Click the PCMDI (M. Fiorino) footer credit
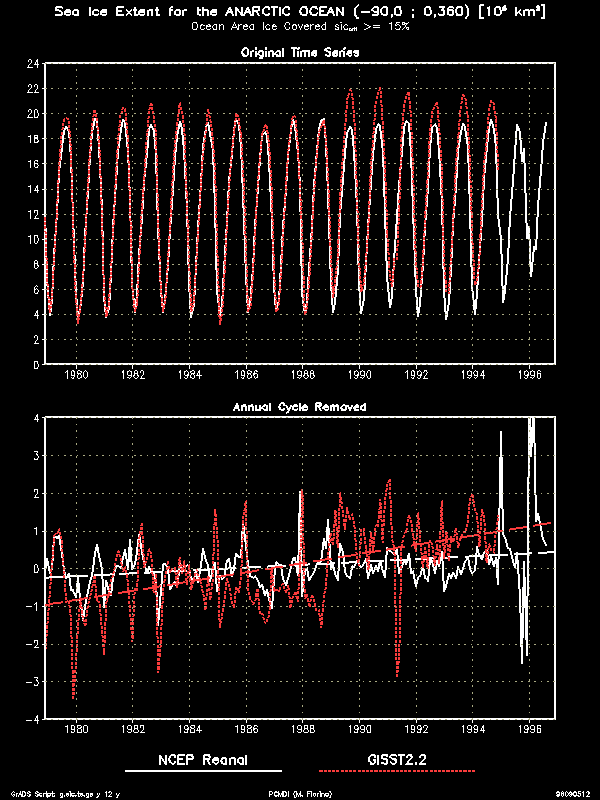 point(300,793)
